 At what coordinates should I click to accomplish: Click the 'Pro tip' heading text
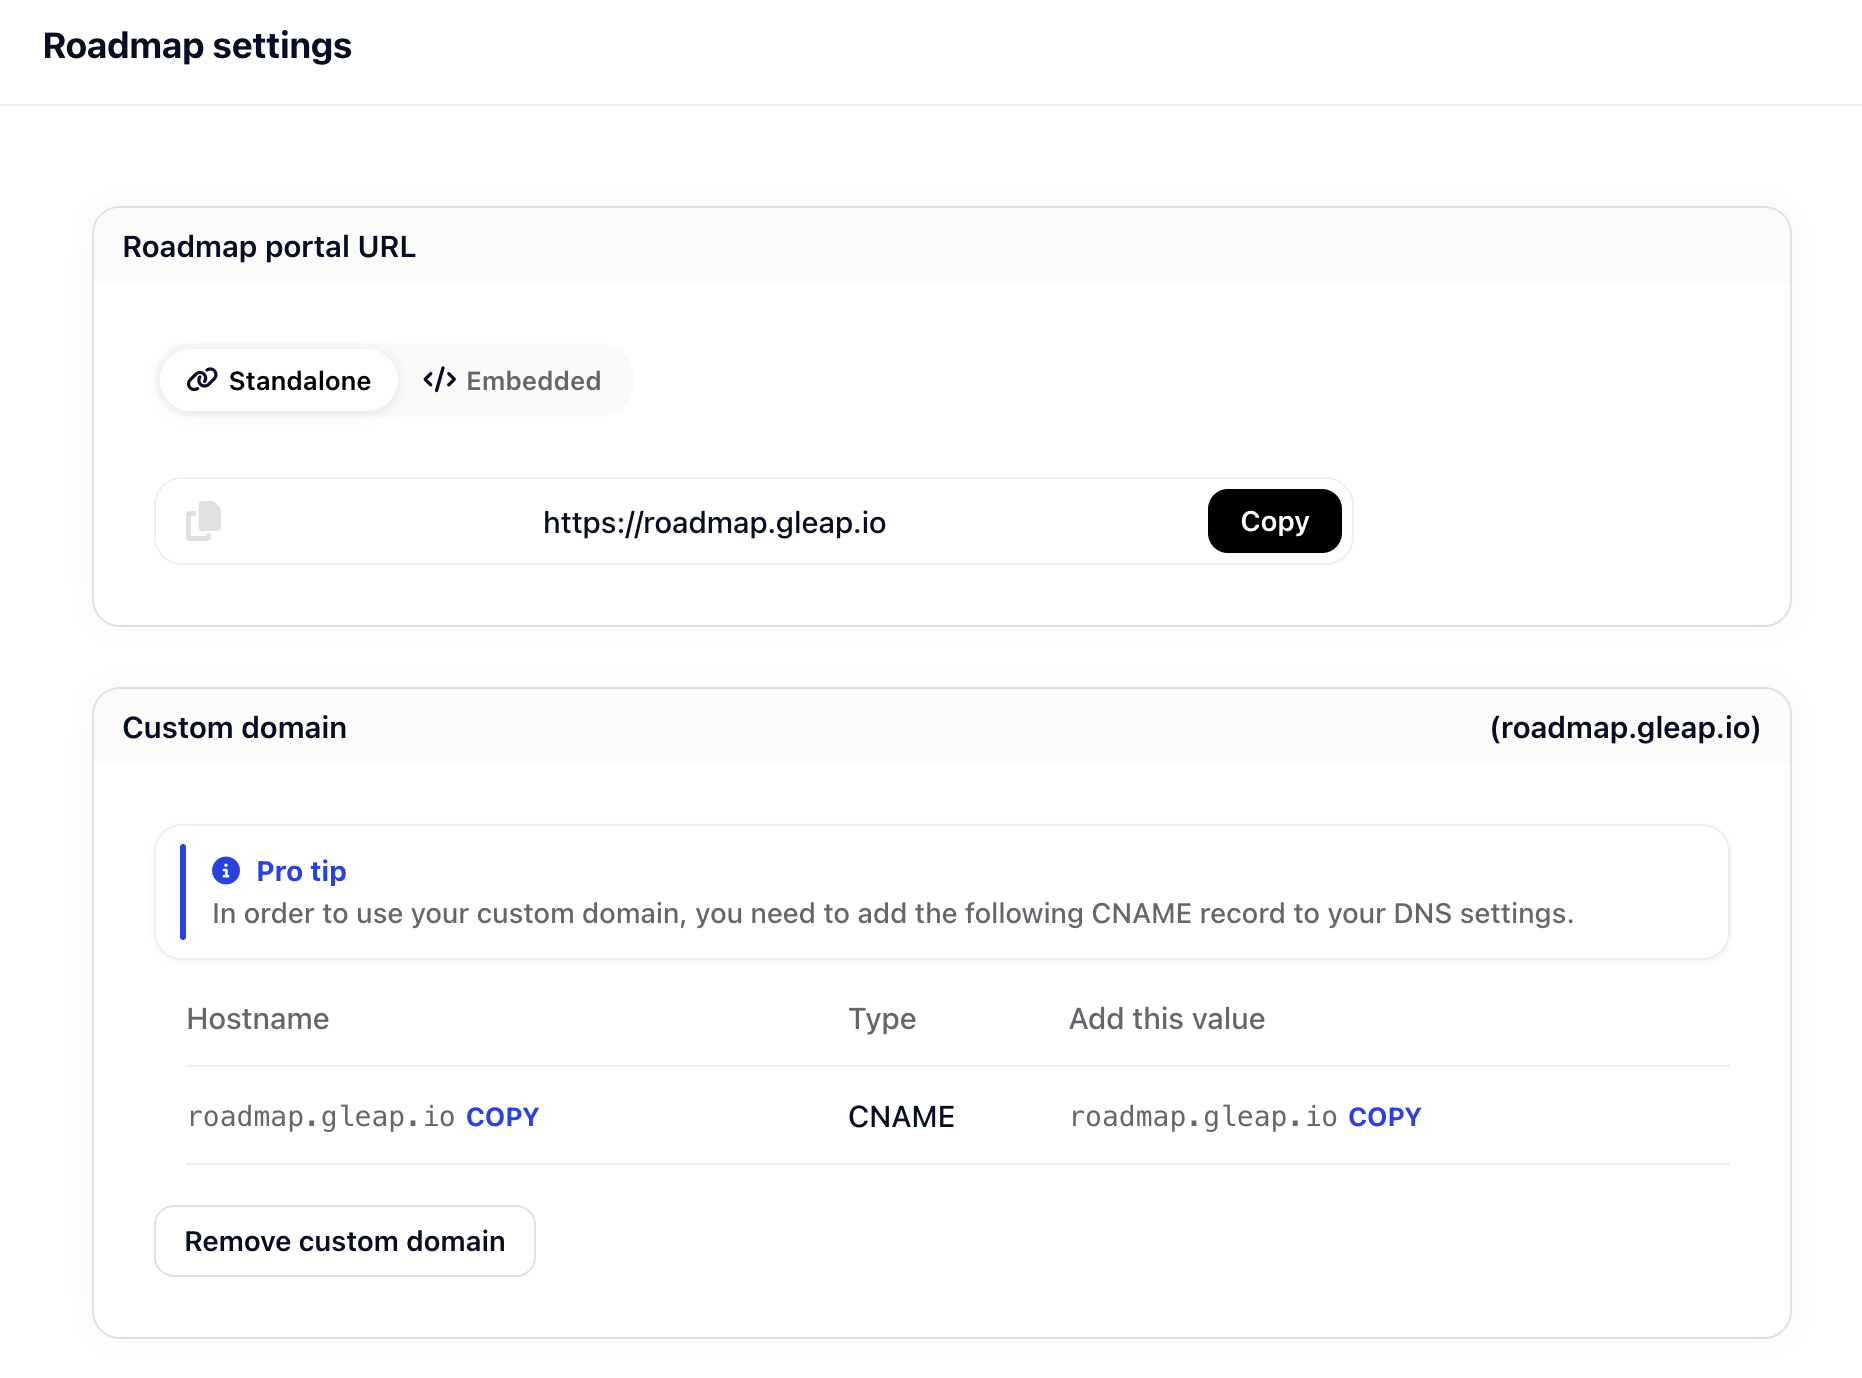click(x=301, y=871)
